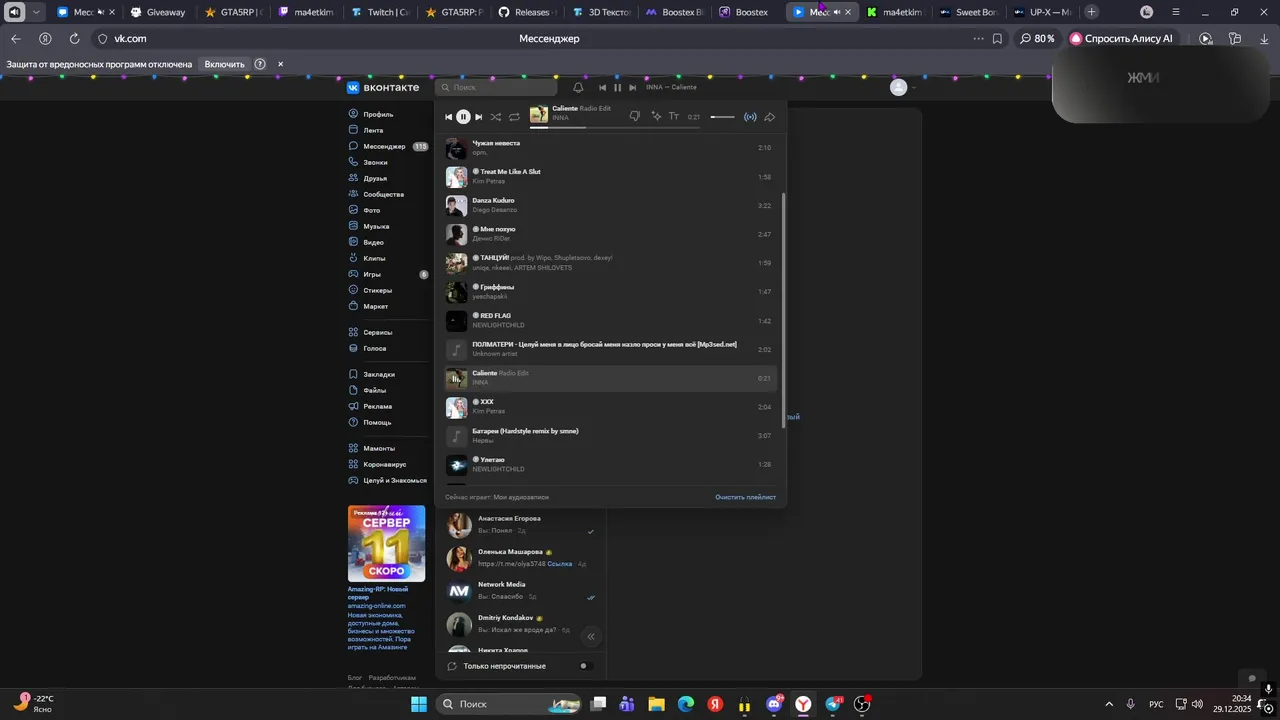
Task: Show hidden tray icons chevron
Action: point(1108,704)
